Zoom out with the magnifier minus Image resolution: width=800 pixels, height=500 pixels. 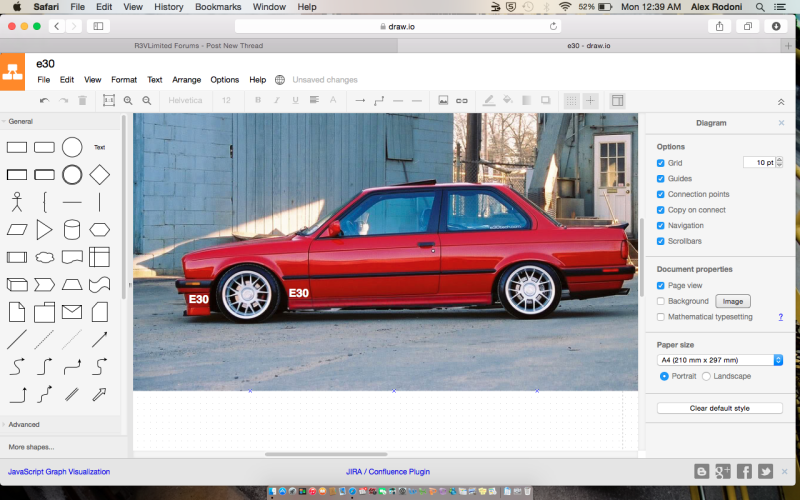147,101
